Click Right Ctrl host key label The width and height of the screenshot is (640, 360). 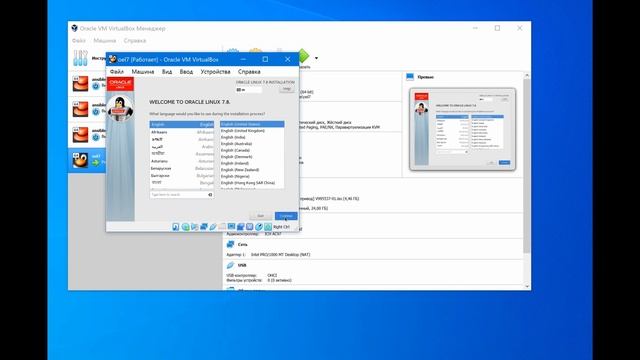[x=281, y=227]
